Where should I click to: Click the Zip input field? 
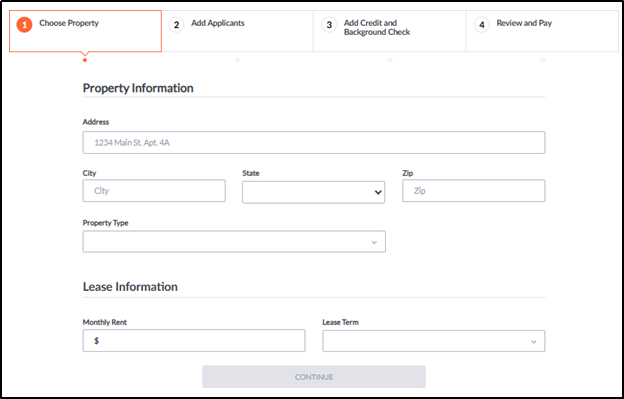coord(474,191)
